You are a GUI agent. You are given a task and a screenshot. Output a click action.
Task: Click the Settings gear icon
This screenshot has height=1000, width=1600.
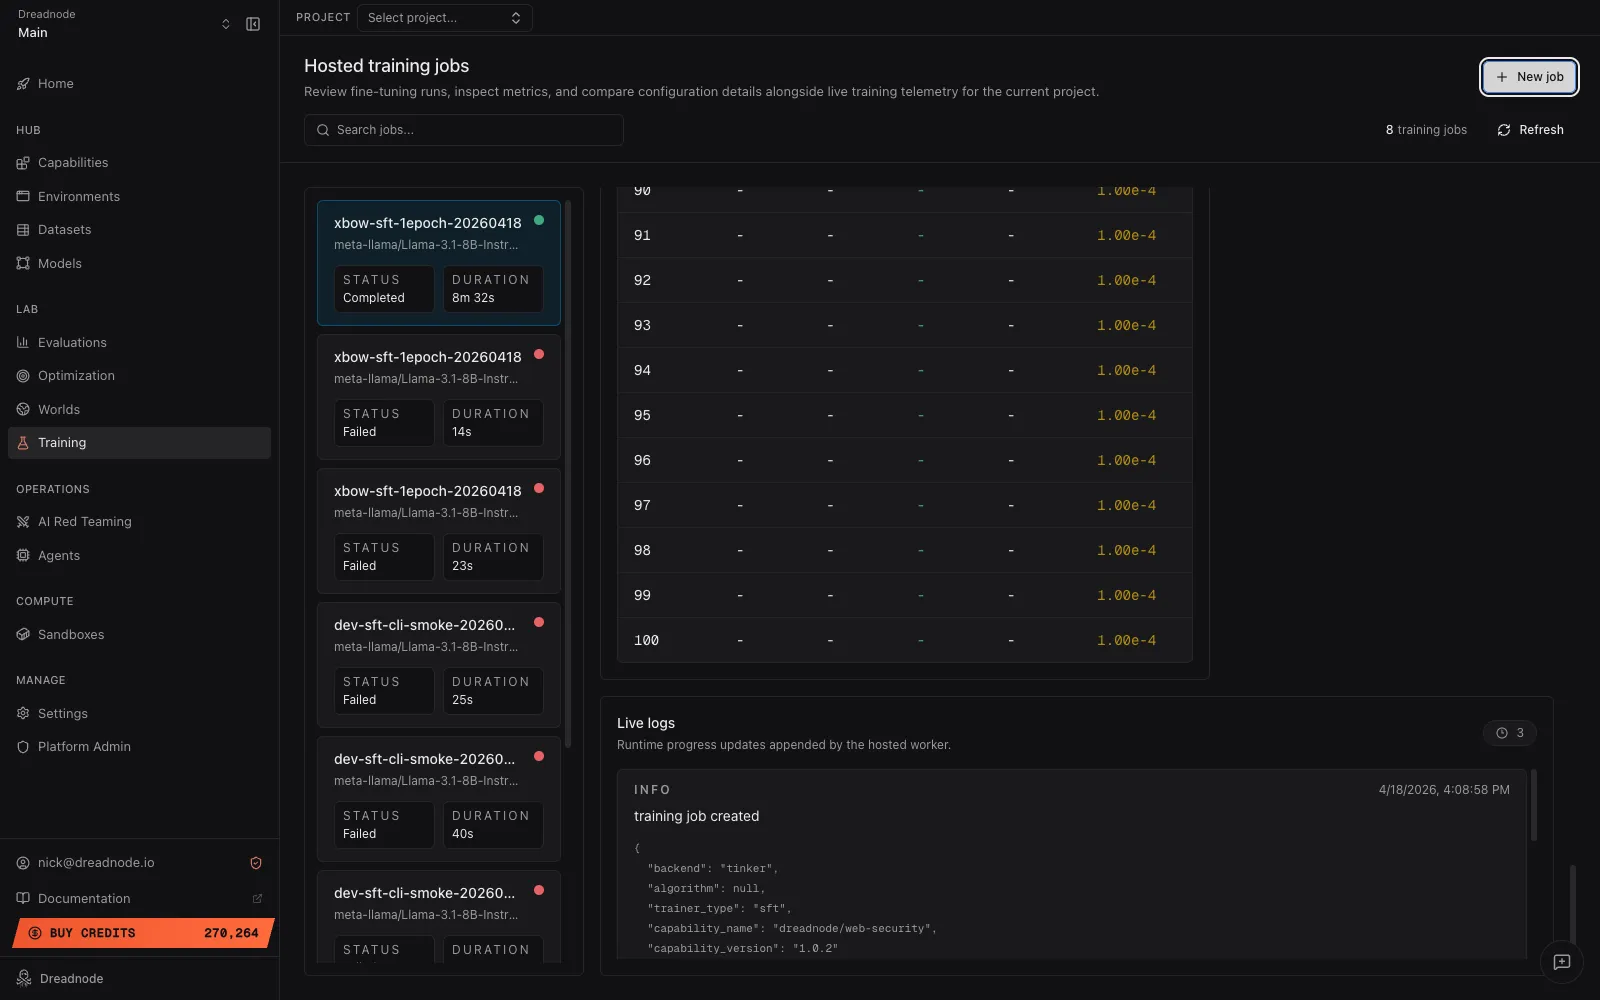(x=24, y=713)
